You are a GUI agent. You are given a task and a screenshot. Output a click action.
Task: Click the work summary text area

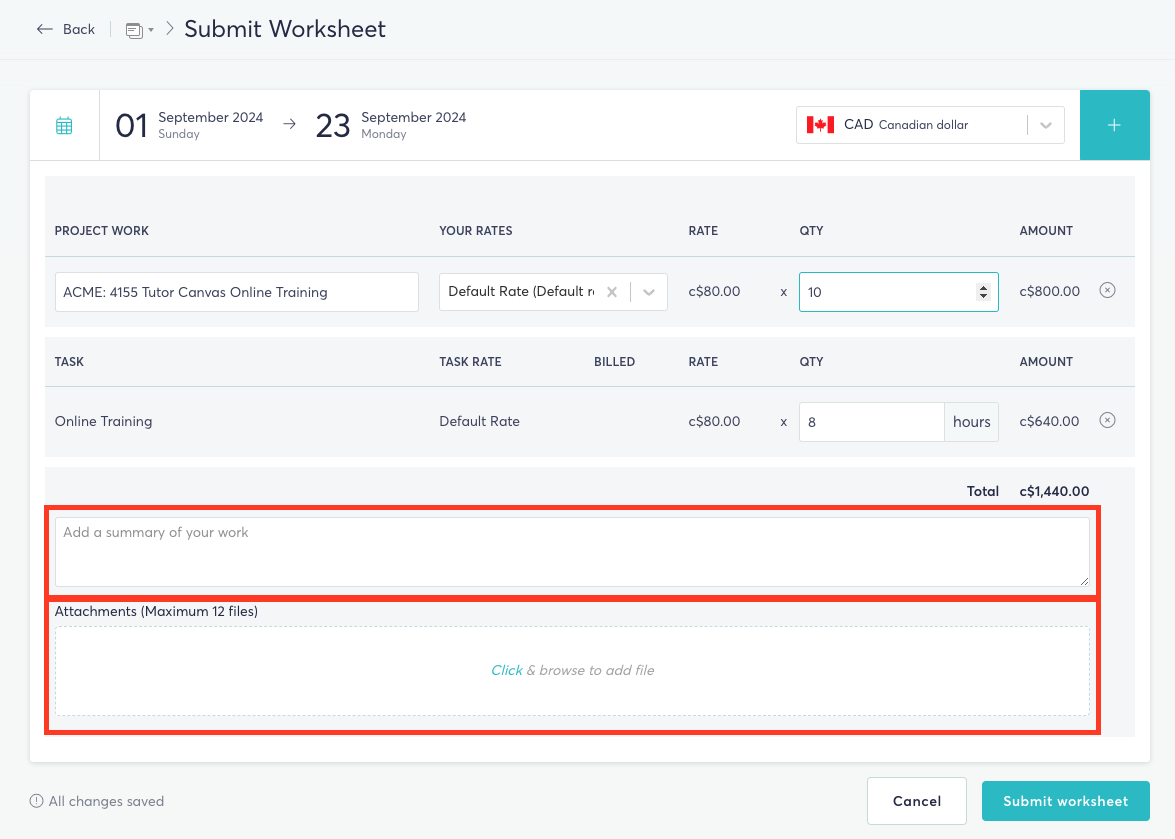572,551
